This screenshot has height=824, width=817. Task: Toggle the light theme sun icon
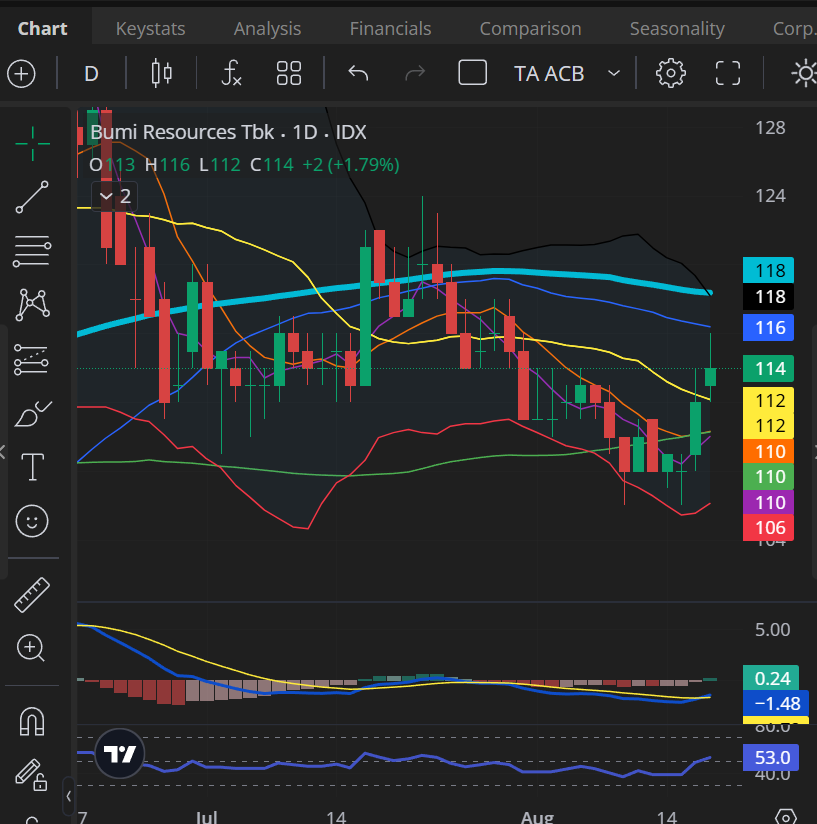click(x=804, y=73)
